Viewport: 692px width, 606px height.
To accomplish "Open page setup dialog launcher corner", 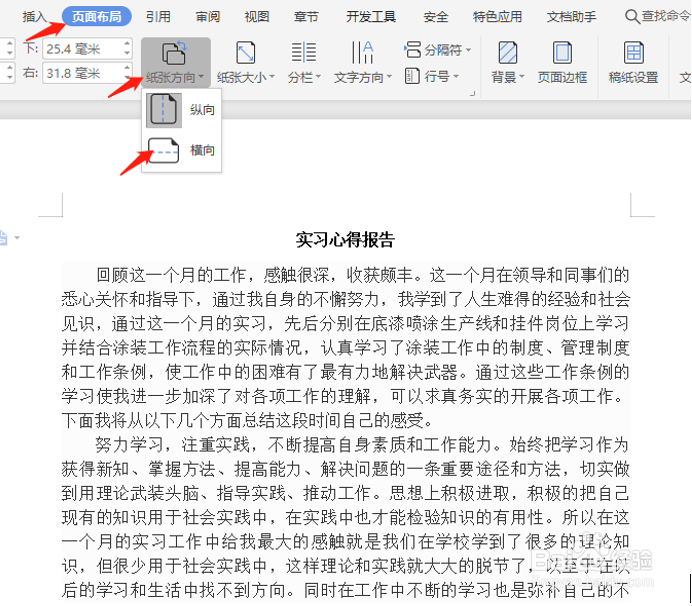I will pos(472,94).
